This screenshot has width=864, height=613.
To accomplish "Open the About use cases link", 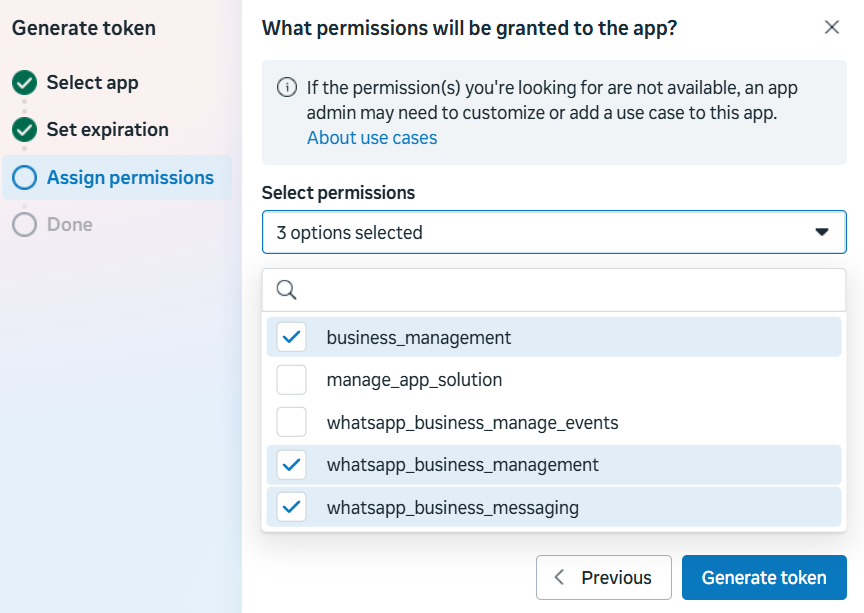I will 372,138.
